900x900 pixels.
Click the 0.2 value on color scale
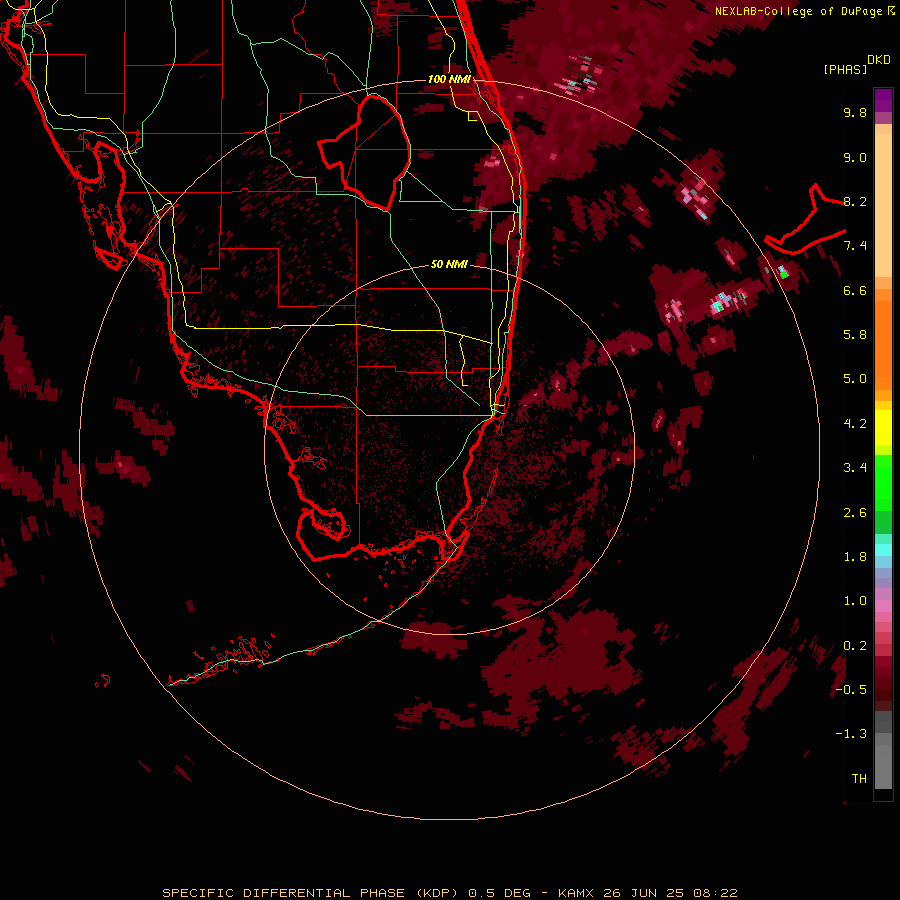click(855, 646)
